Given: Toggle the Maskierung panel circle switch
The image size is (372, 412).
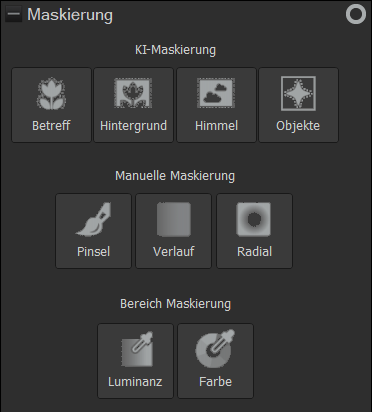Looking at the screenshot, I should tap(356, 14).
